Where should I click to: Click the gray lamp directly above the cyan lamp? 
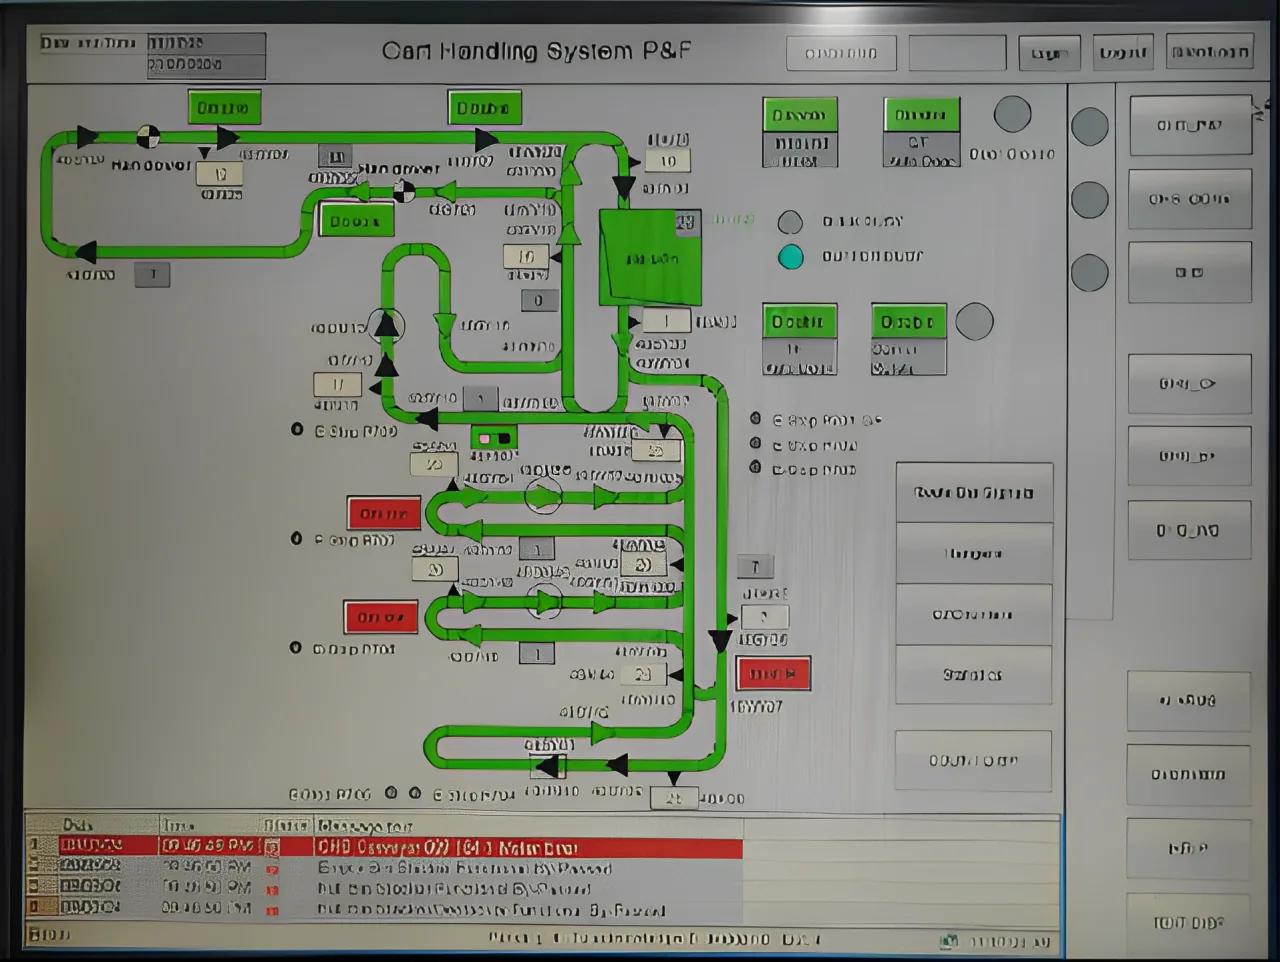[790, 222]
